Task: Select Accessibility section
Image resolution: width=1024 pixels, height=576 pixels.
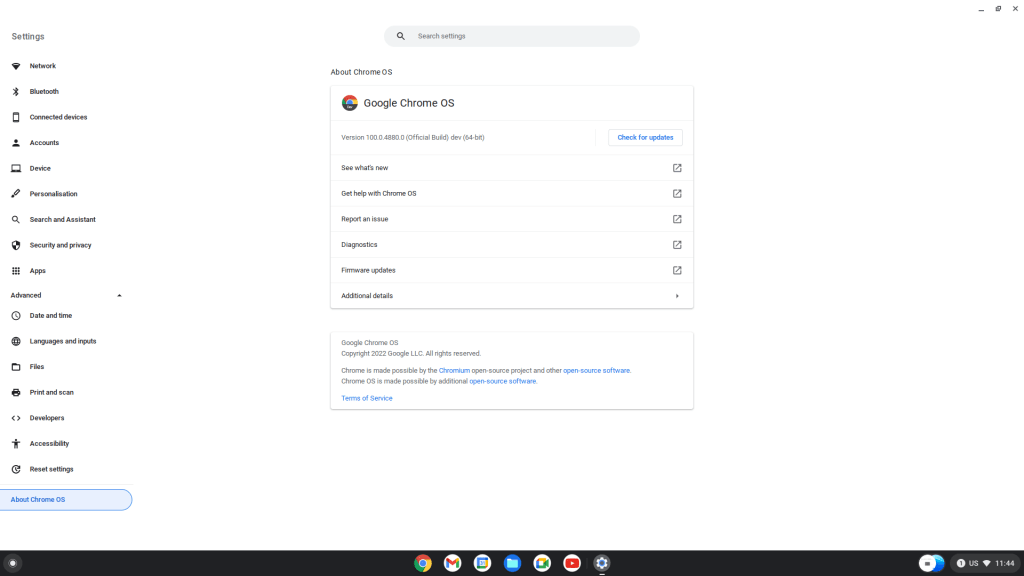Action: (x=49, y=443)
